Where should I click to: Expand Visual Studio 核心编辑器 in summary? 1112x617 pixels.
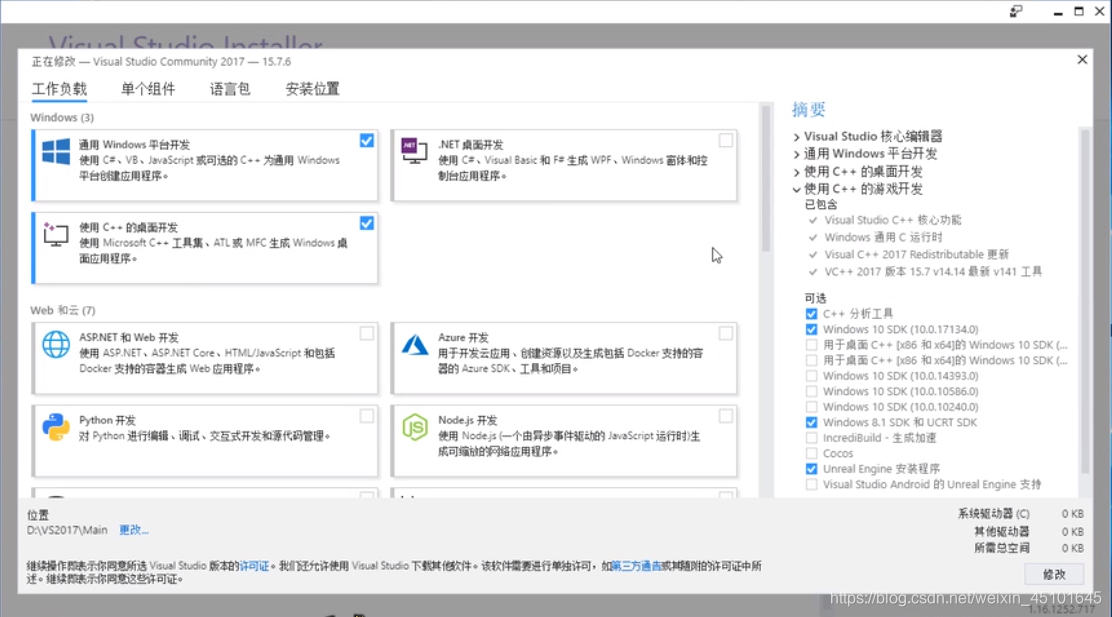[796, 137]
